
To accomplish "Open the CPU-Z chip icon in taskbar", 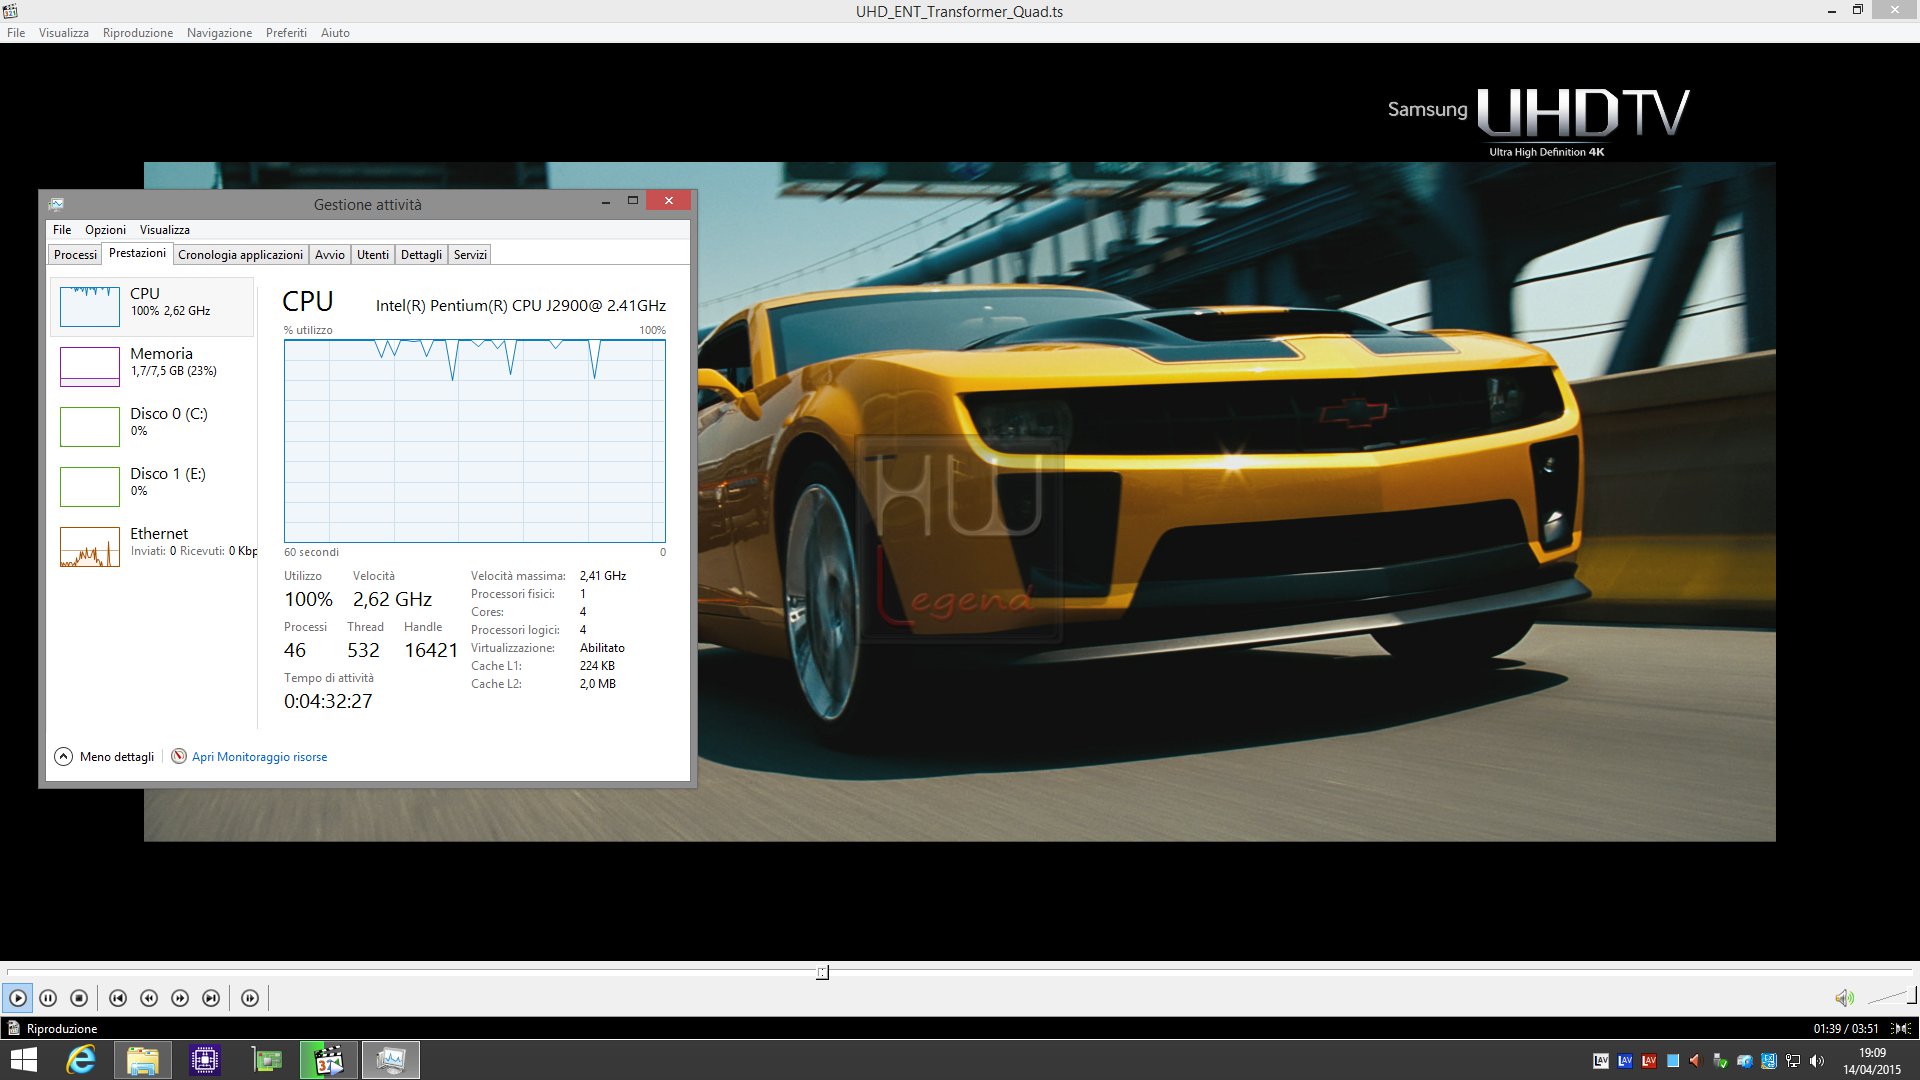I will 205,1060.
